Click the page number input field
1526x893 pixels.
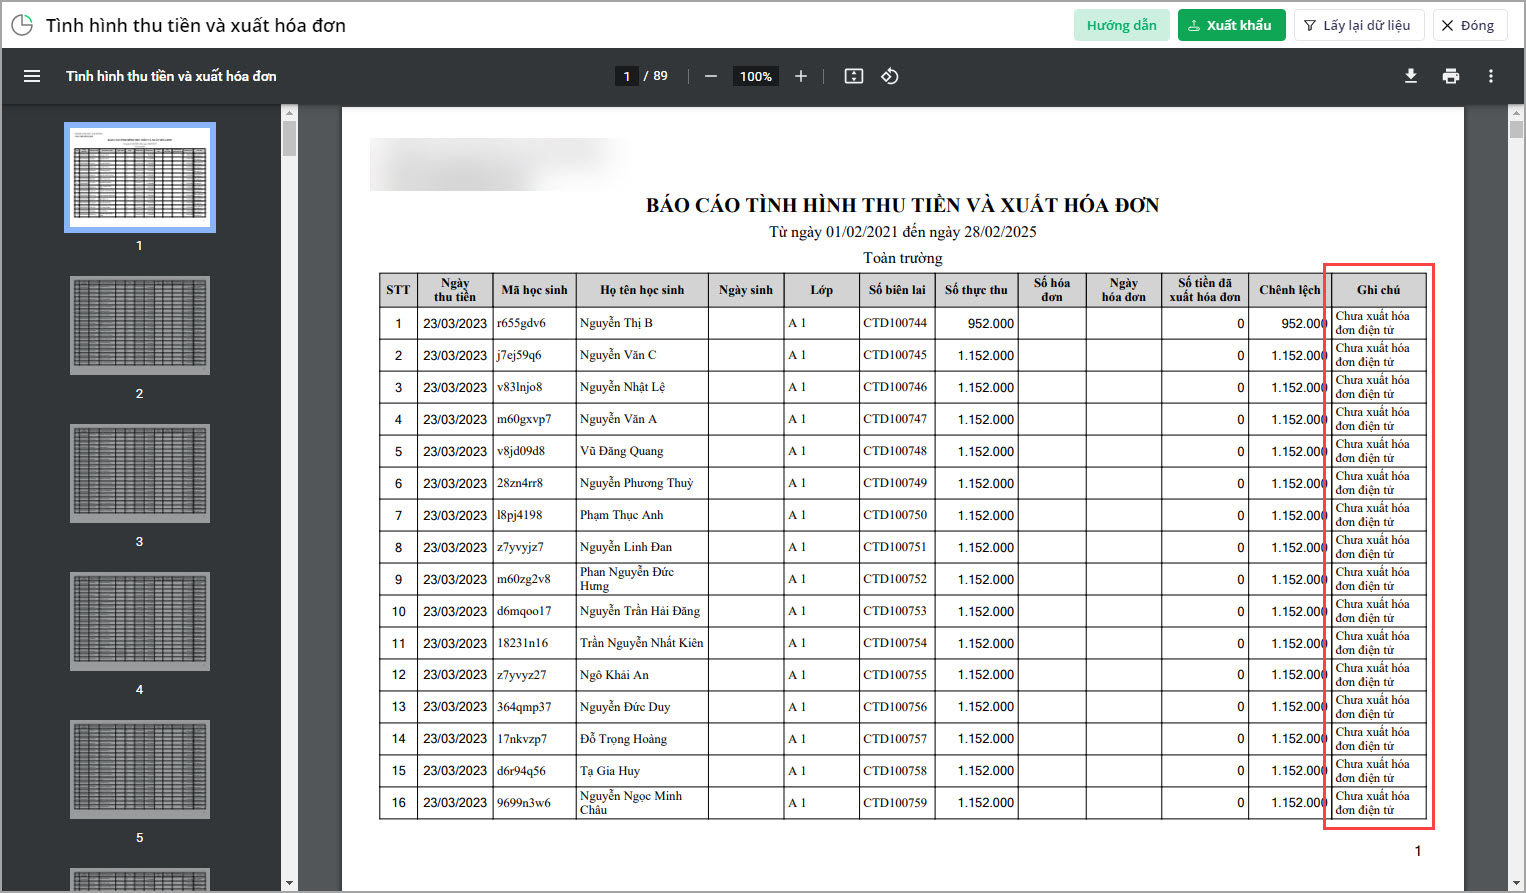626,76
